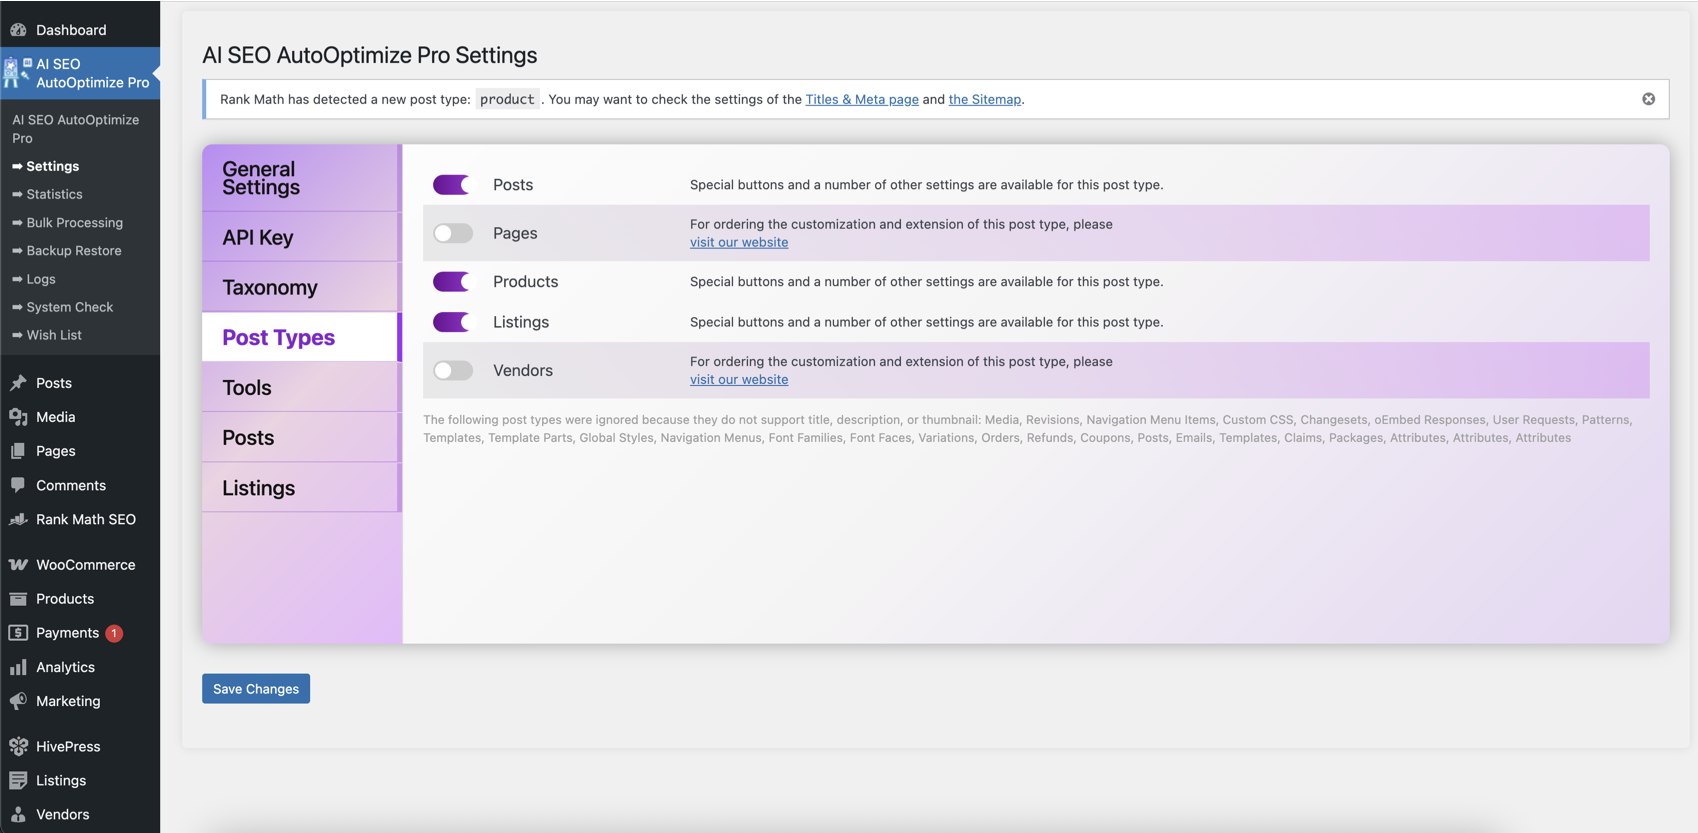Click the Analytics bar chart icon

pyautogui.click(x=18, y=667)
